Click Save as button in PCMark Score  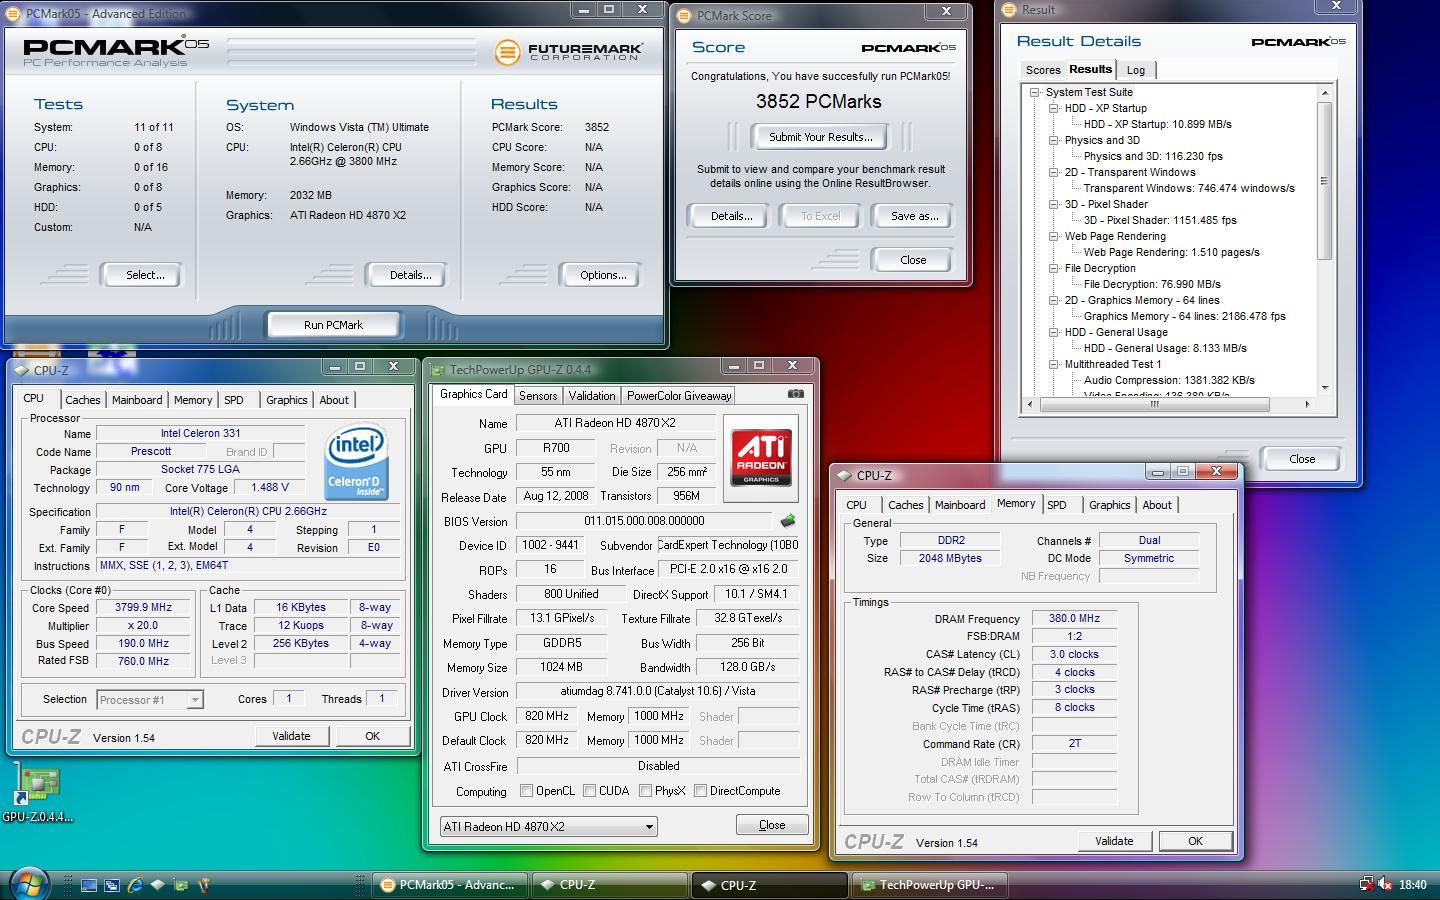coord(914,216)
